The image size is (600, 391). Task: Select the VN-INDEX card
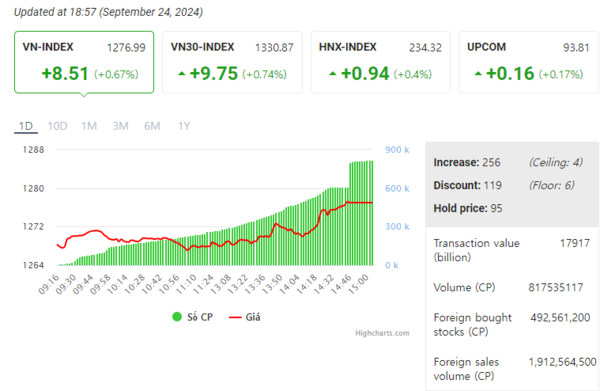[84, 62]
